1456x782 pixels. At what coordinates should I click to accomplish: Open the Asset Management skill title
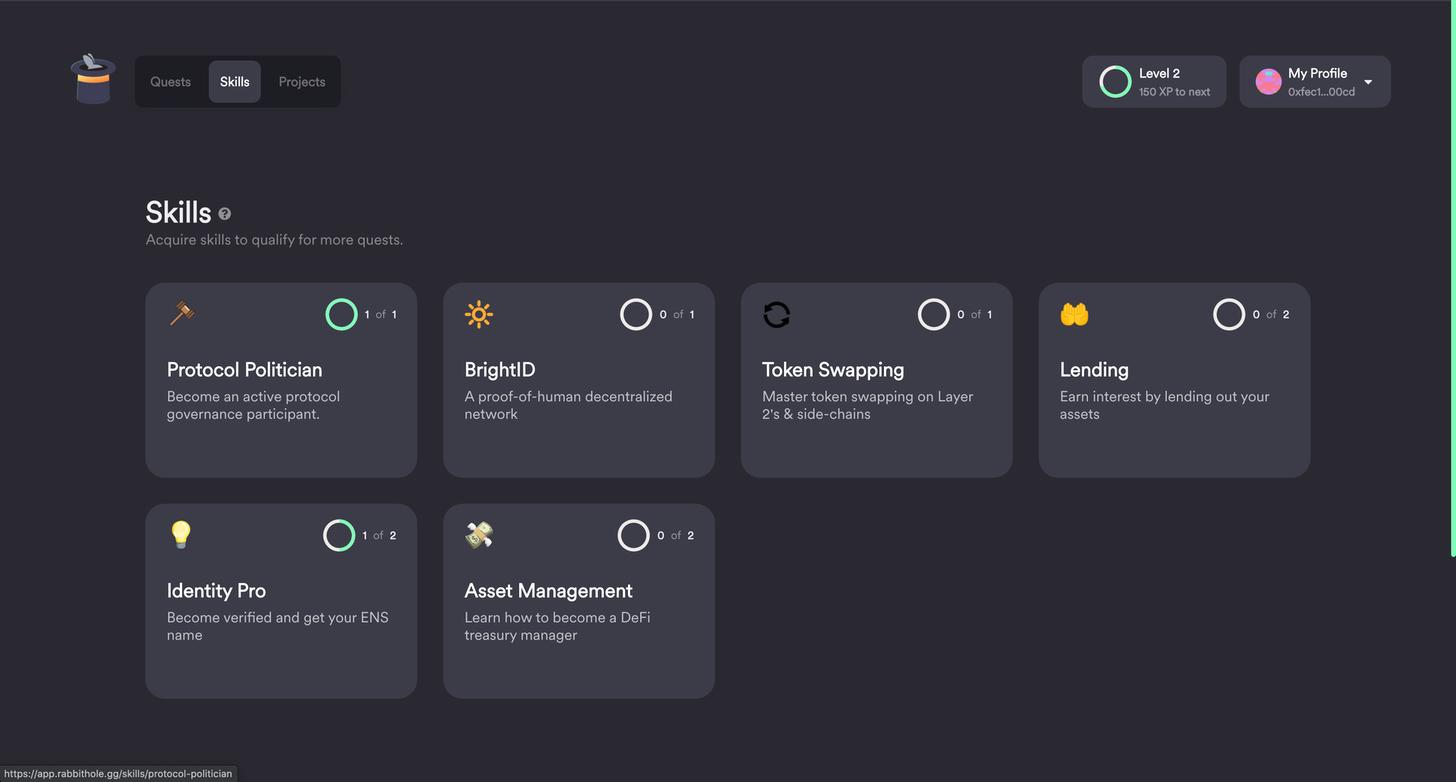(x=548, y=591)
